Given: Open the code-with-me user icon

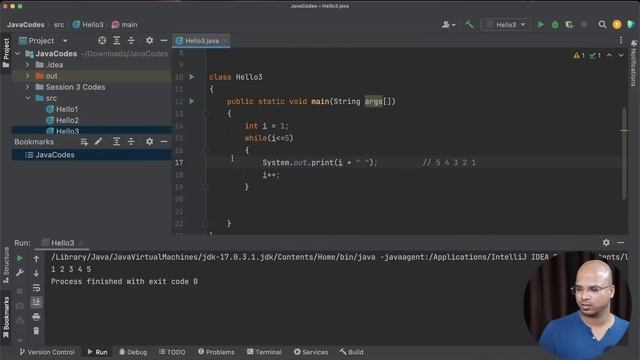Looking at the screenshot, I should coord(448,24).
